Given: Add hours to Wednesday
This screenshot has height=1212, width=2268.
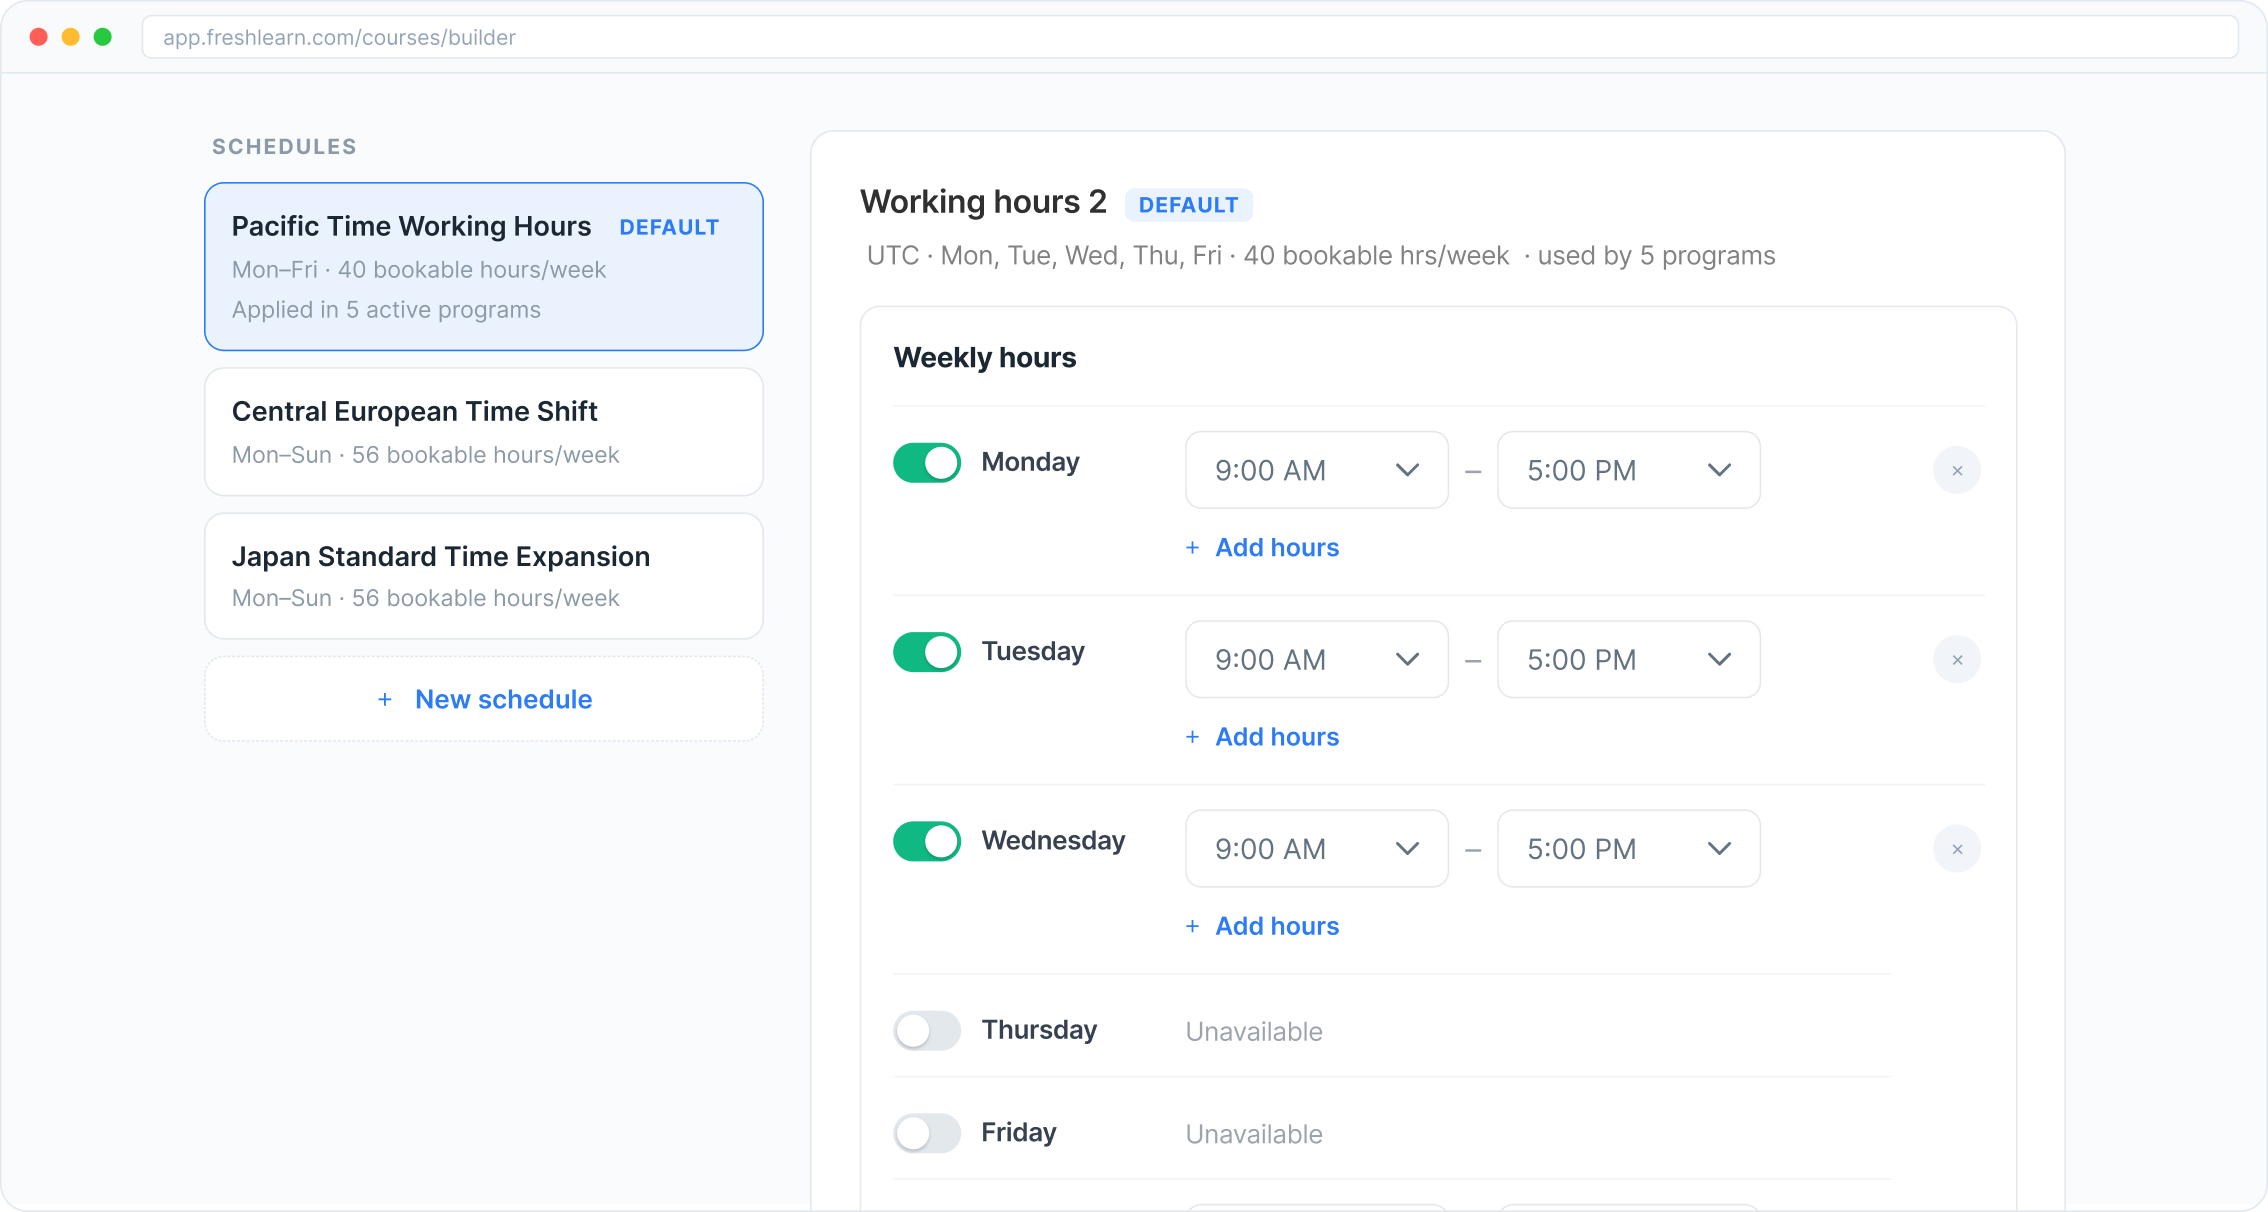Looking at the screenshot, I should coord(1262,925).
